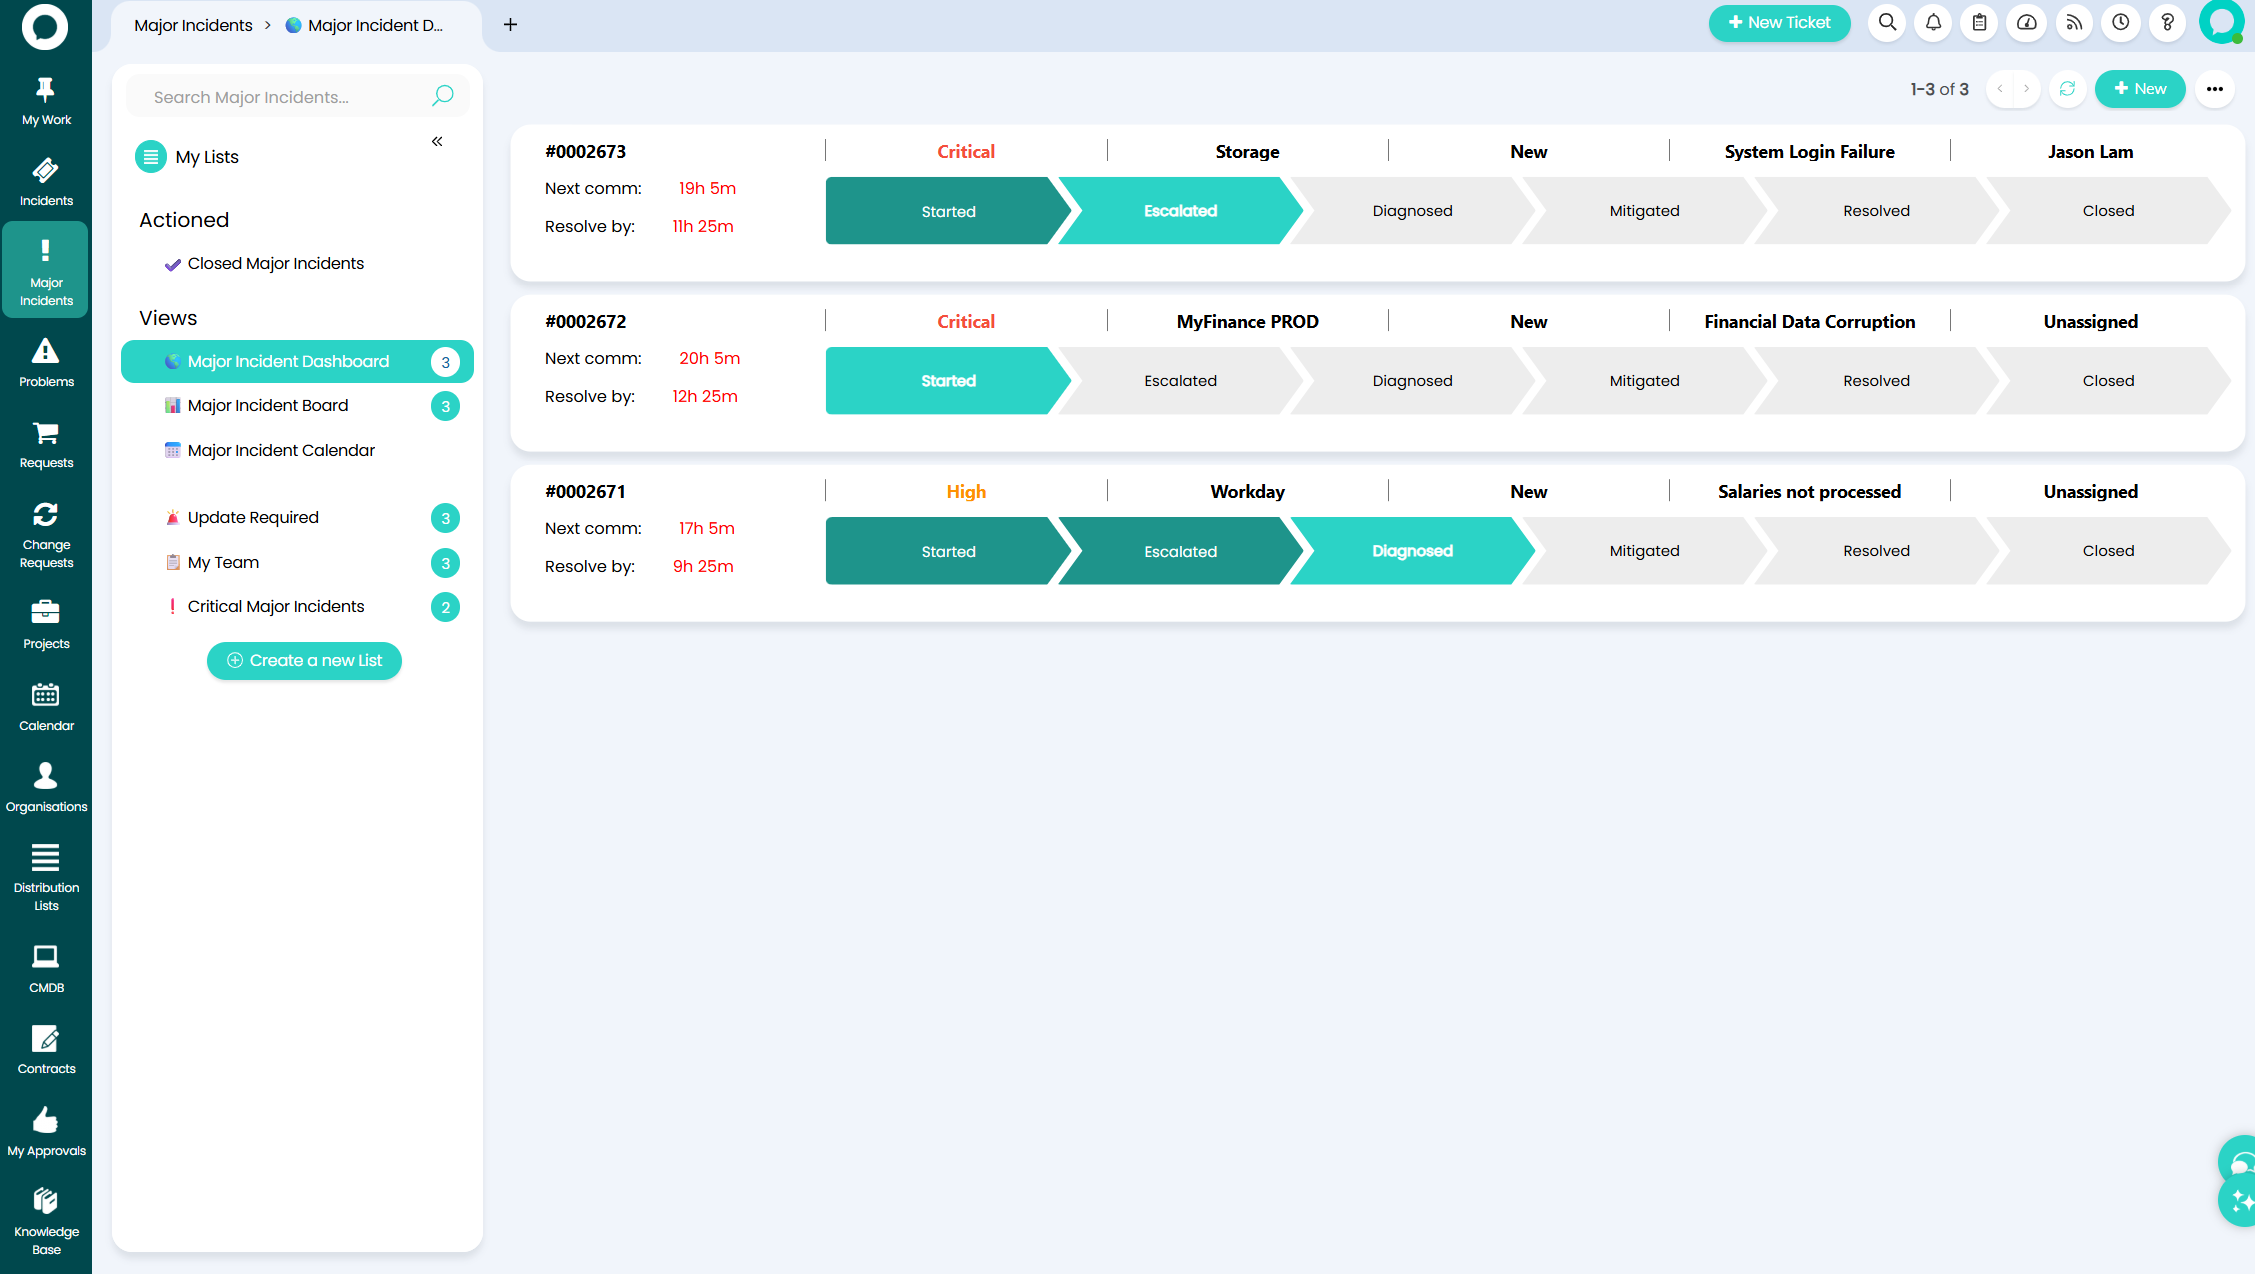Go to next page of results
Image resolution: width=2255 pixels, height=1274 pixels.
(x=2027, y=89)
